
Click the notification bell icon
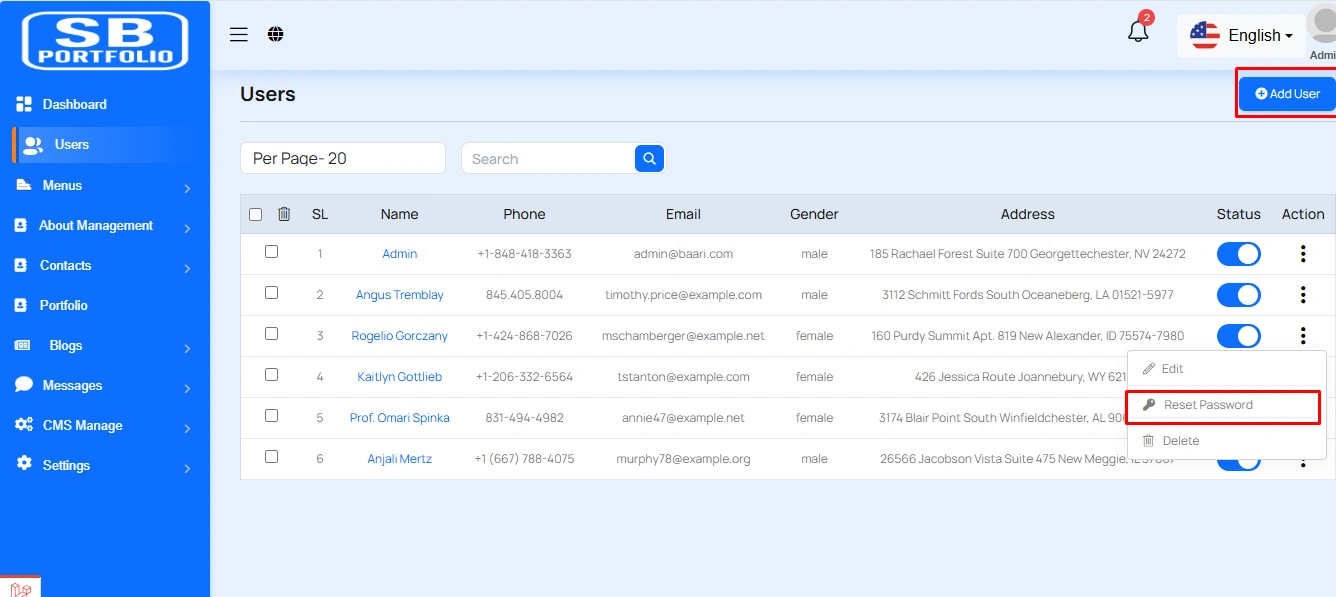(1138, 32)
